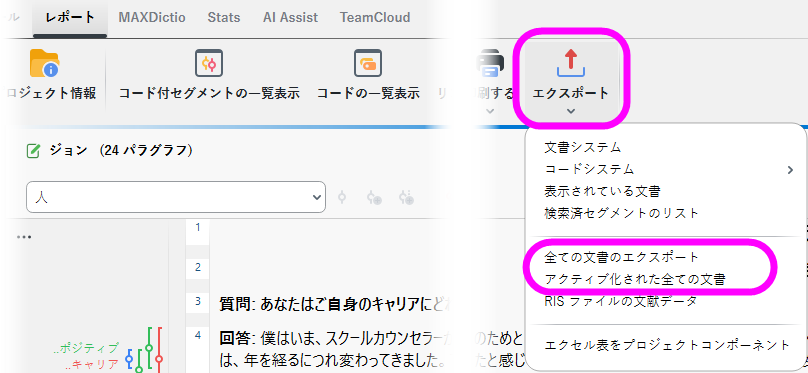Click the ..ポジティブ code label
Viewport: 808px width, 373px height.
(86, 348)
